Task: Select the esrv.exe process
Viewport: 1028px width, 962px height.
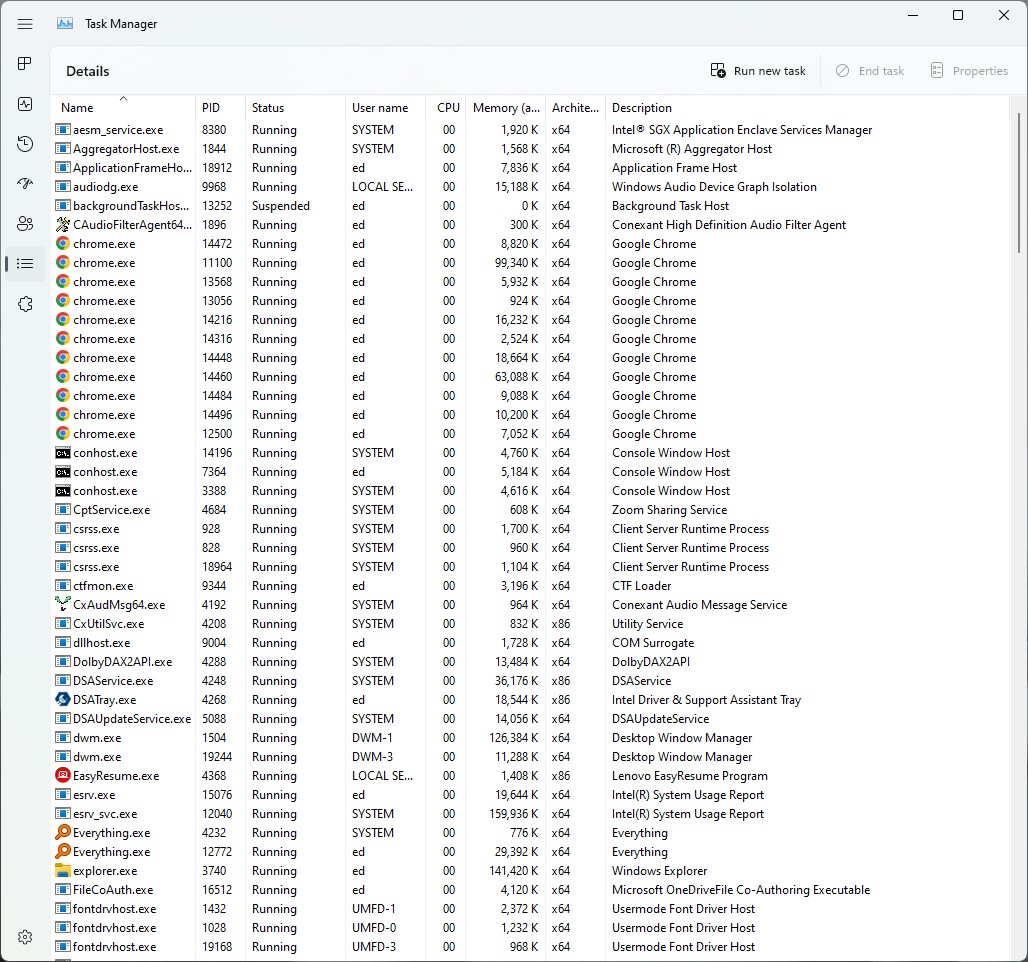Action: pyautogui.click(x=530, y=795)
